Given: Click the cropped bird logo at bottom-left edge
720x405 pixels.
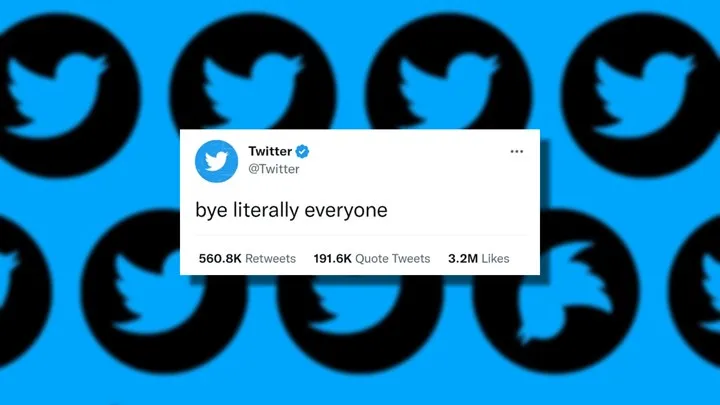Looking at the screenshot, I should (23, 292).
